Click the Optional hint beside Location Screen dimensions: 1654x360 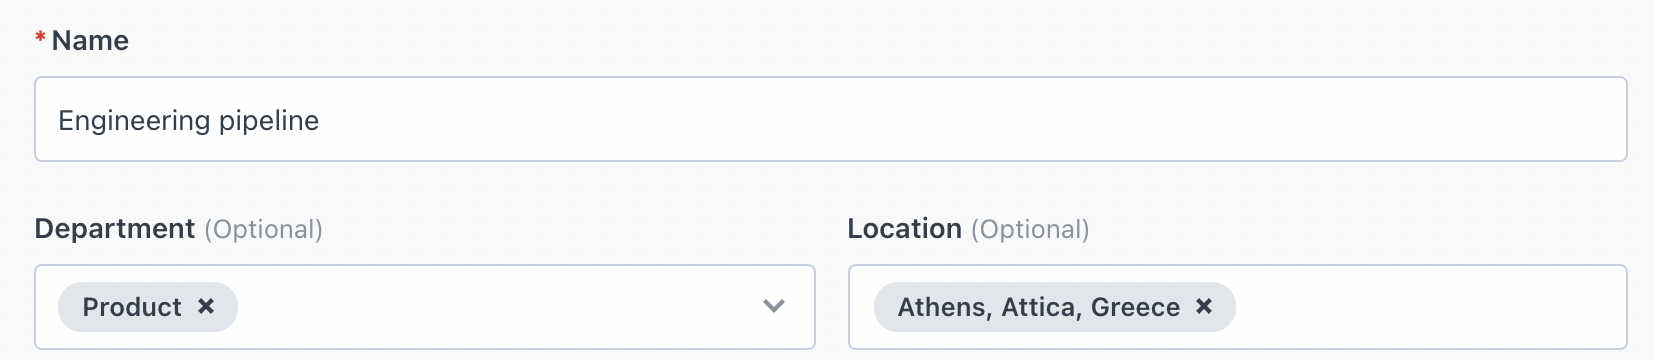click(x=1030, y=230)
